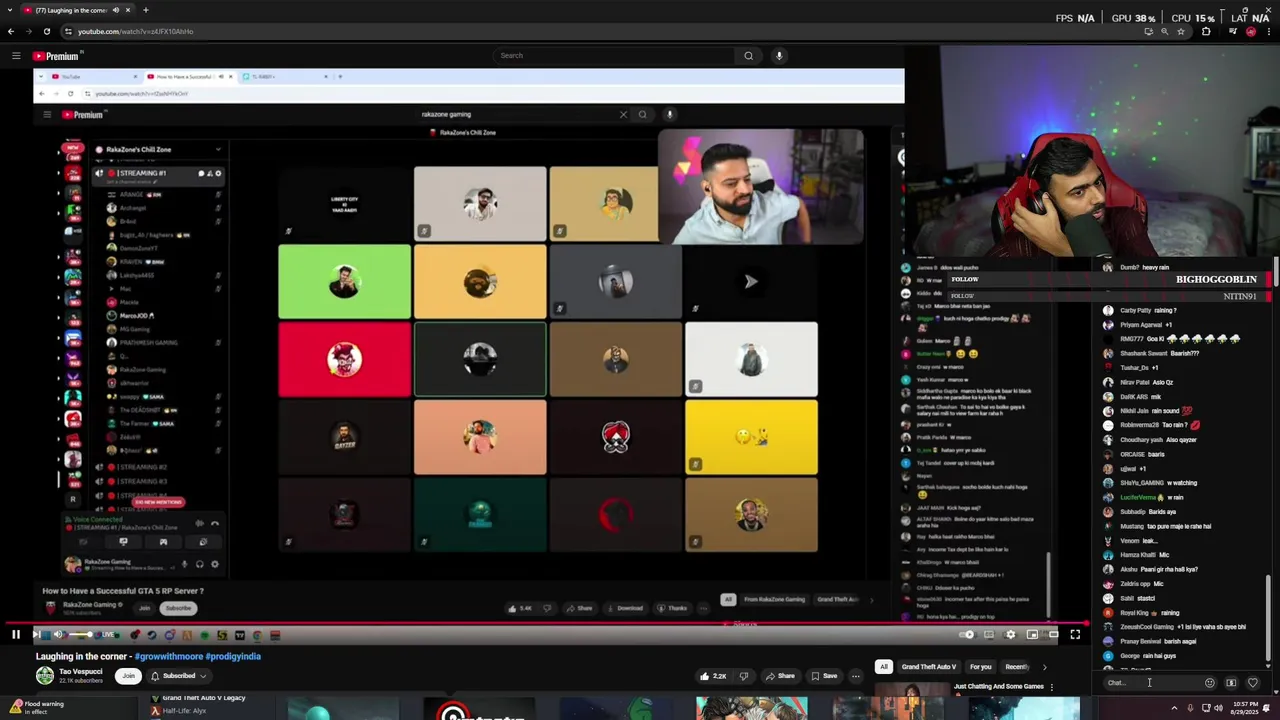Viewport: 1280px width, 720px height.
Task: Open the site information icon in the address bar
Action: click(69, 31)
